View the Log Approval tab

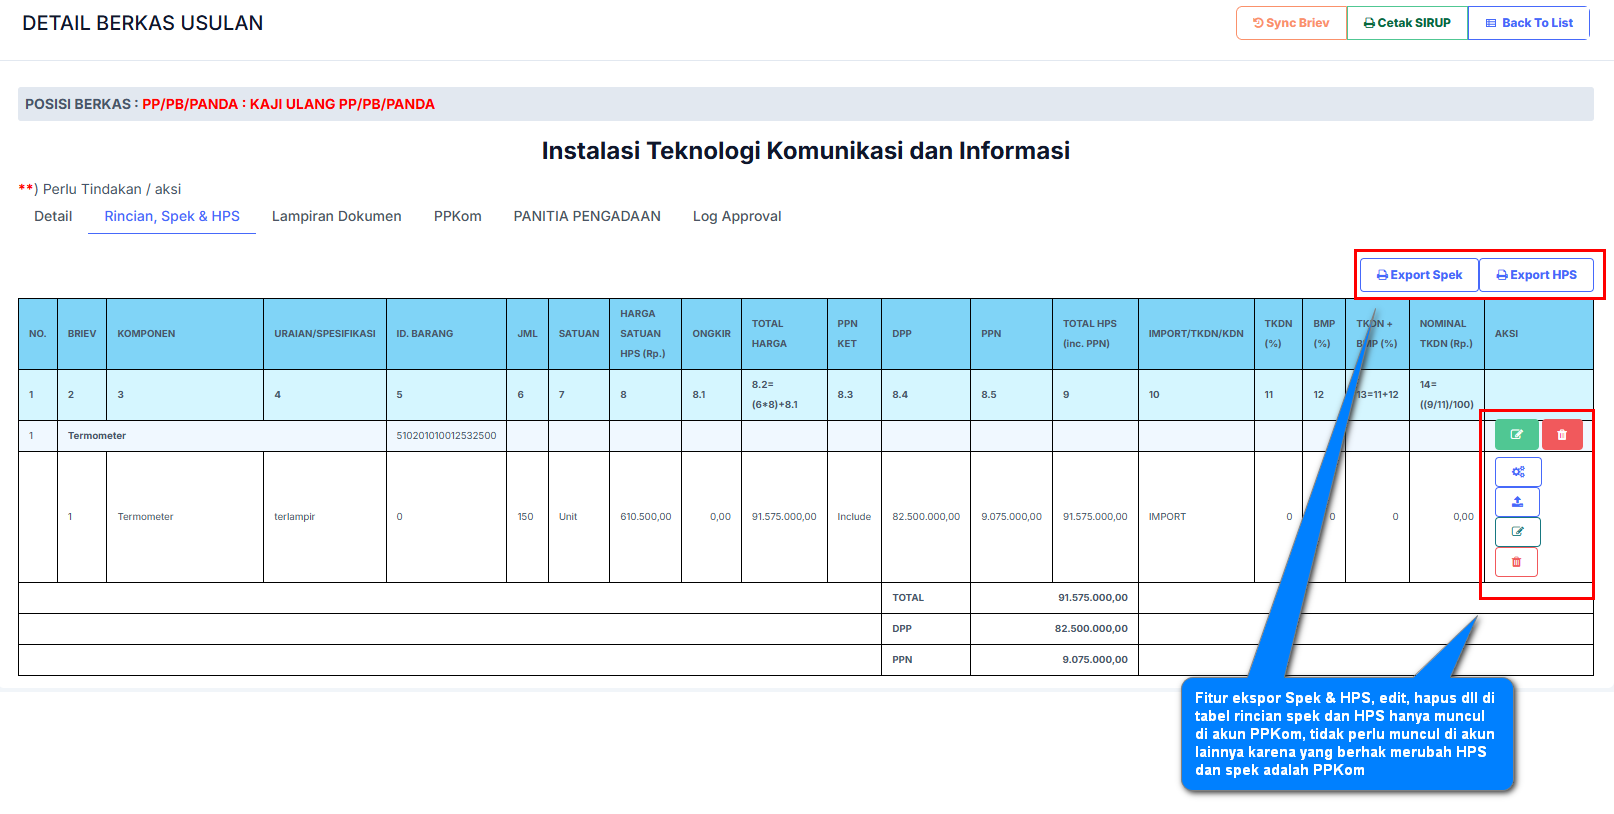(x=737, y=216)
